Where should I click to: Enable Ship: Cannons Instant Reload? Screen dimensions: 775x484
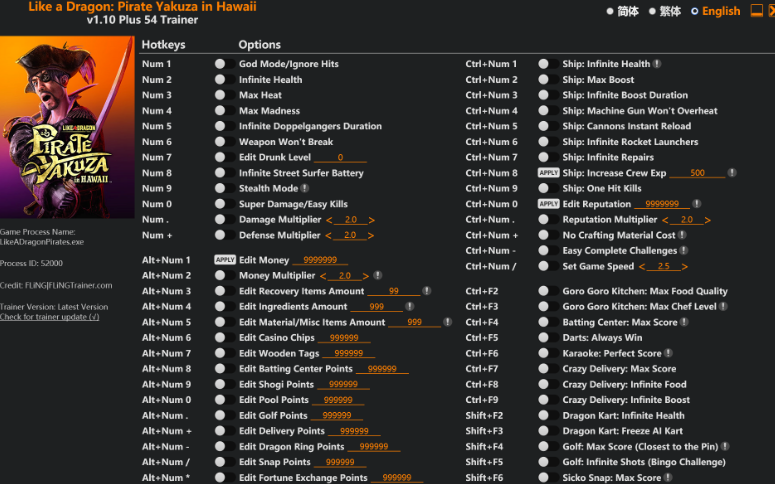pos(548,126)
